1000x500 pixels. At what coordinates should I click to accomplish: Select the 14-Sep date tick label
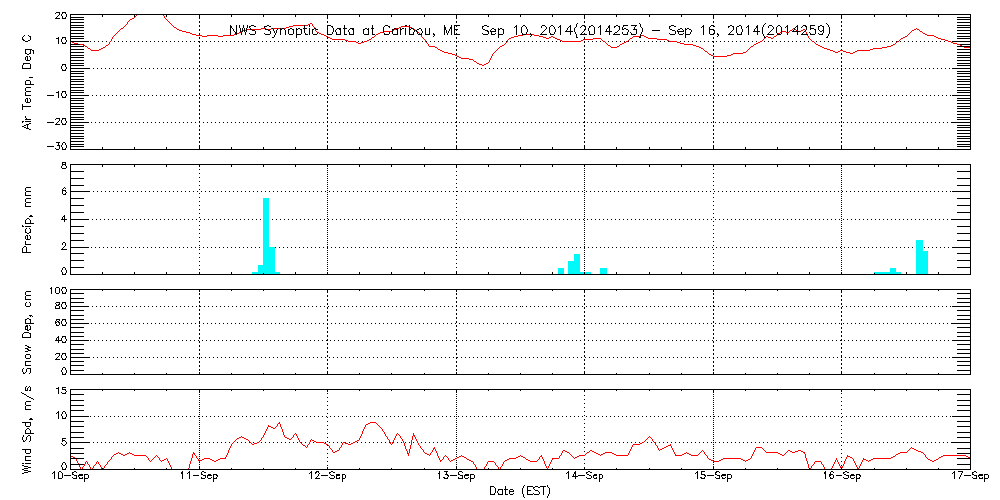click(x=585, y=477)
